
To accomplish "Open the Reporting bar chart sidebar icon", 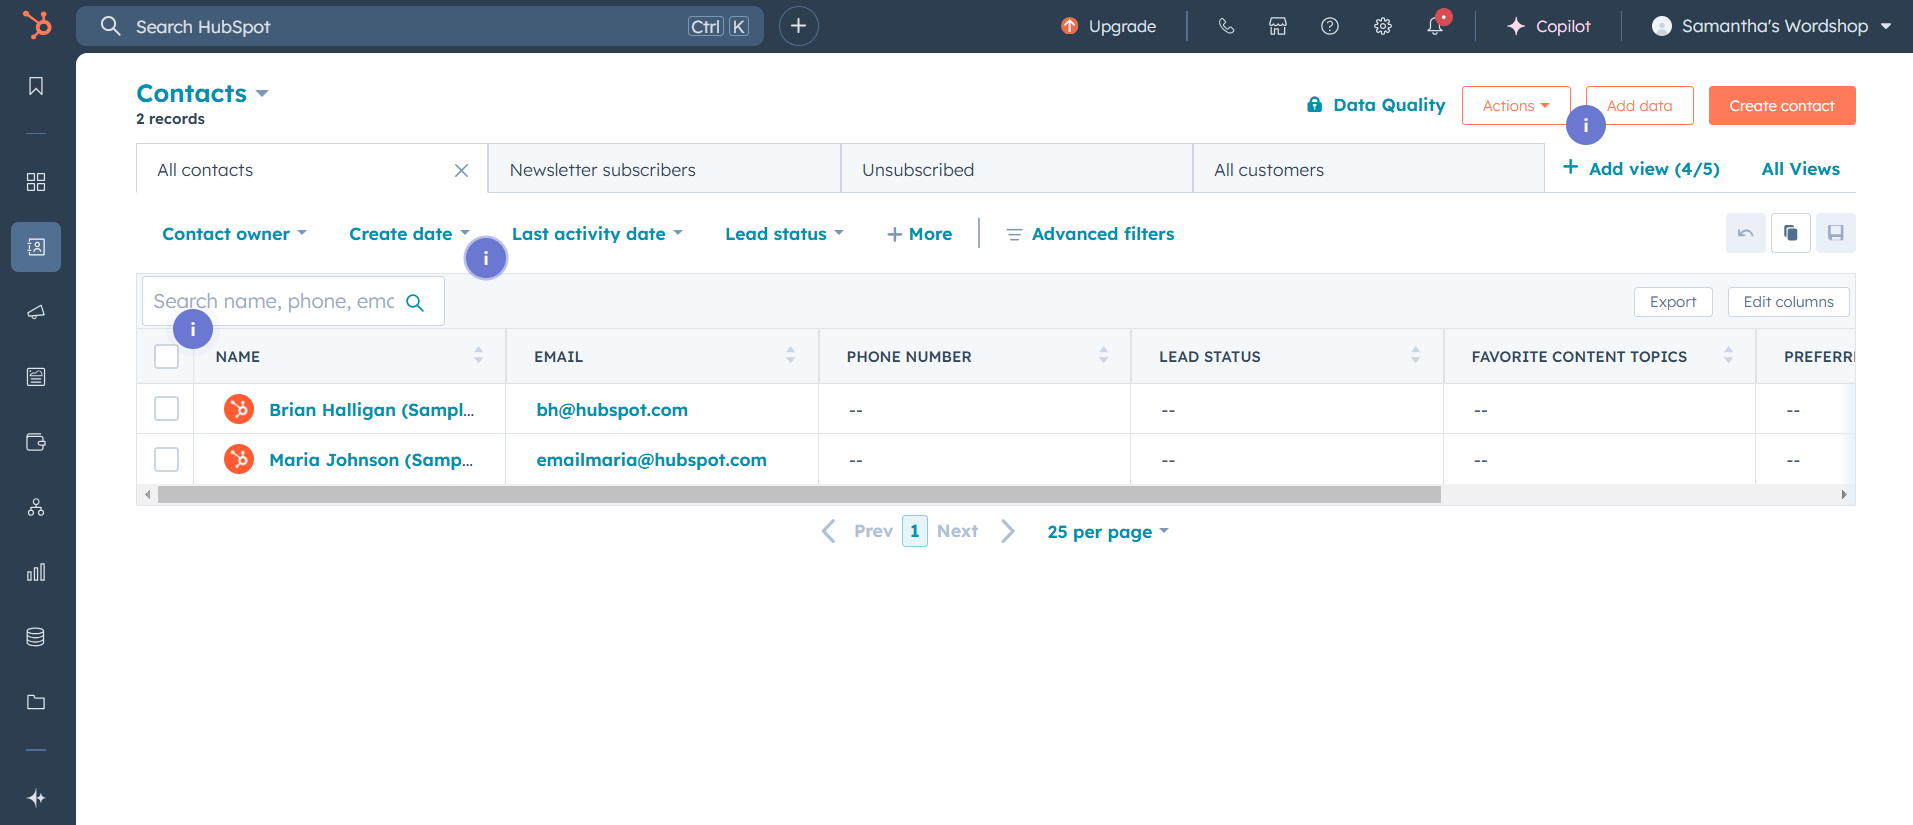I will pyautogui.click(x=36, y=572).
